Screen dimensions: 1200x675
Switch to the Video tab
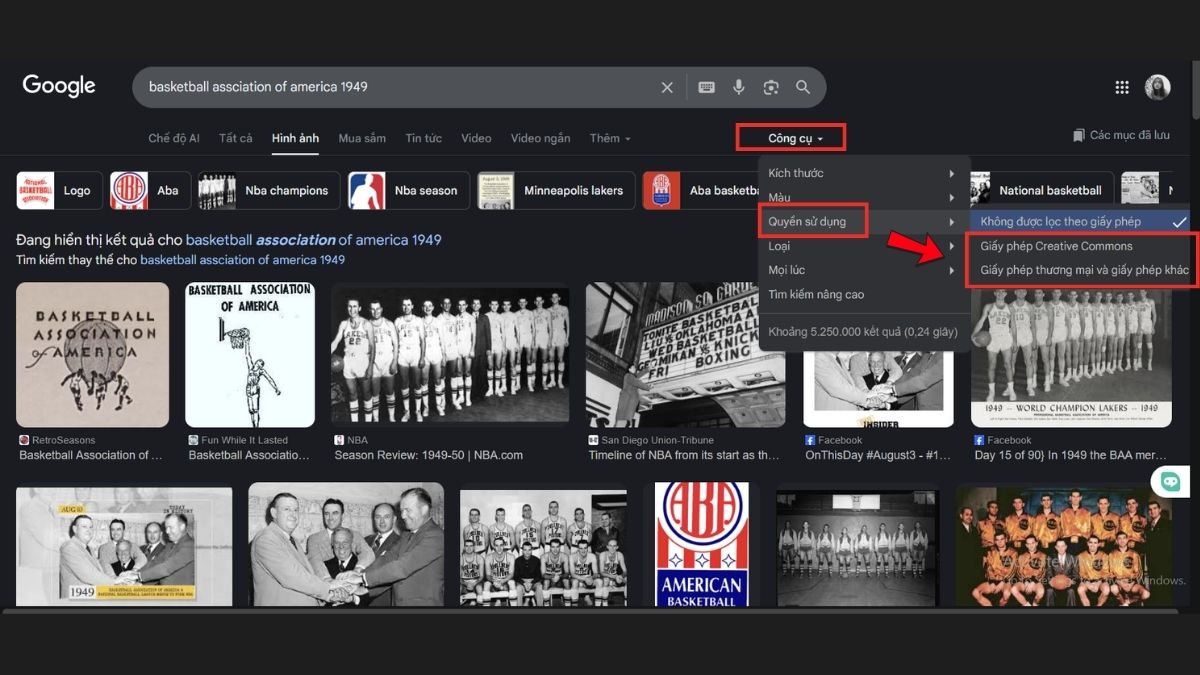[x=476, y=137]
